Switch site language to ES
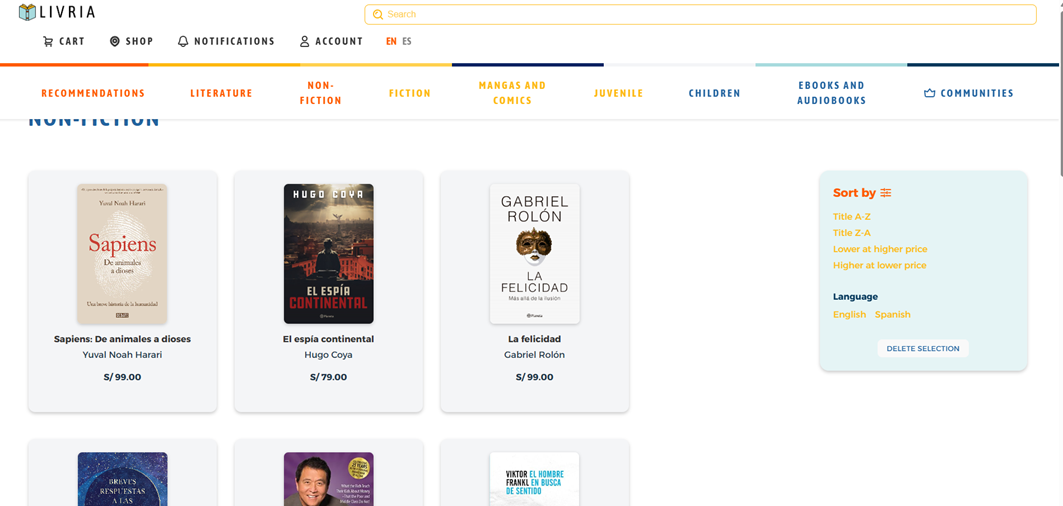 point(407,41)
